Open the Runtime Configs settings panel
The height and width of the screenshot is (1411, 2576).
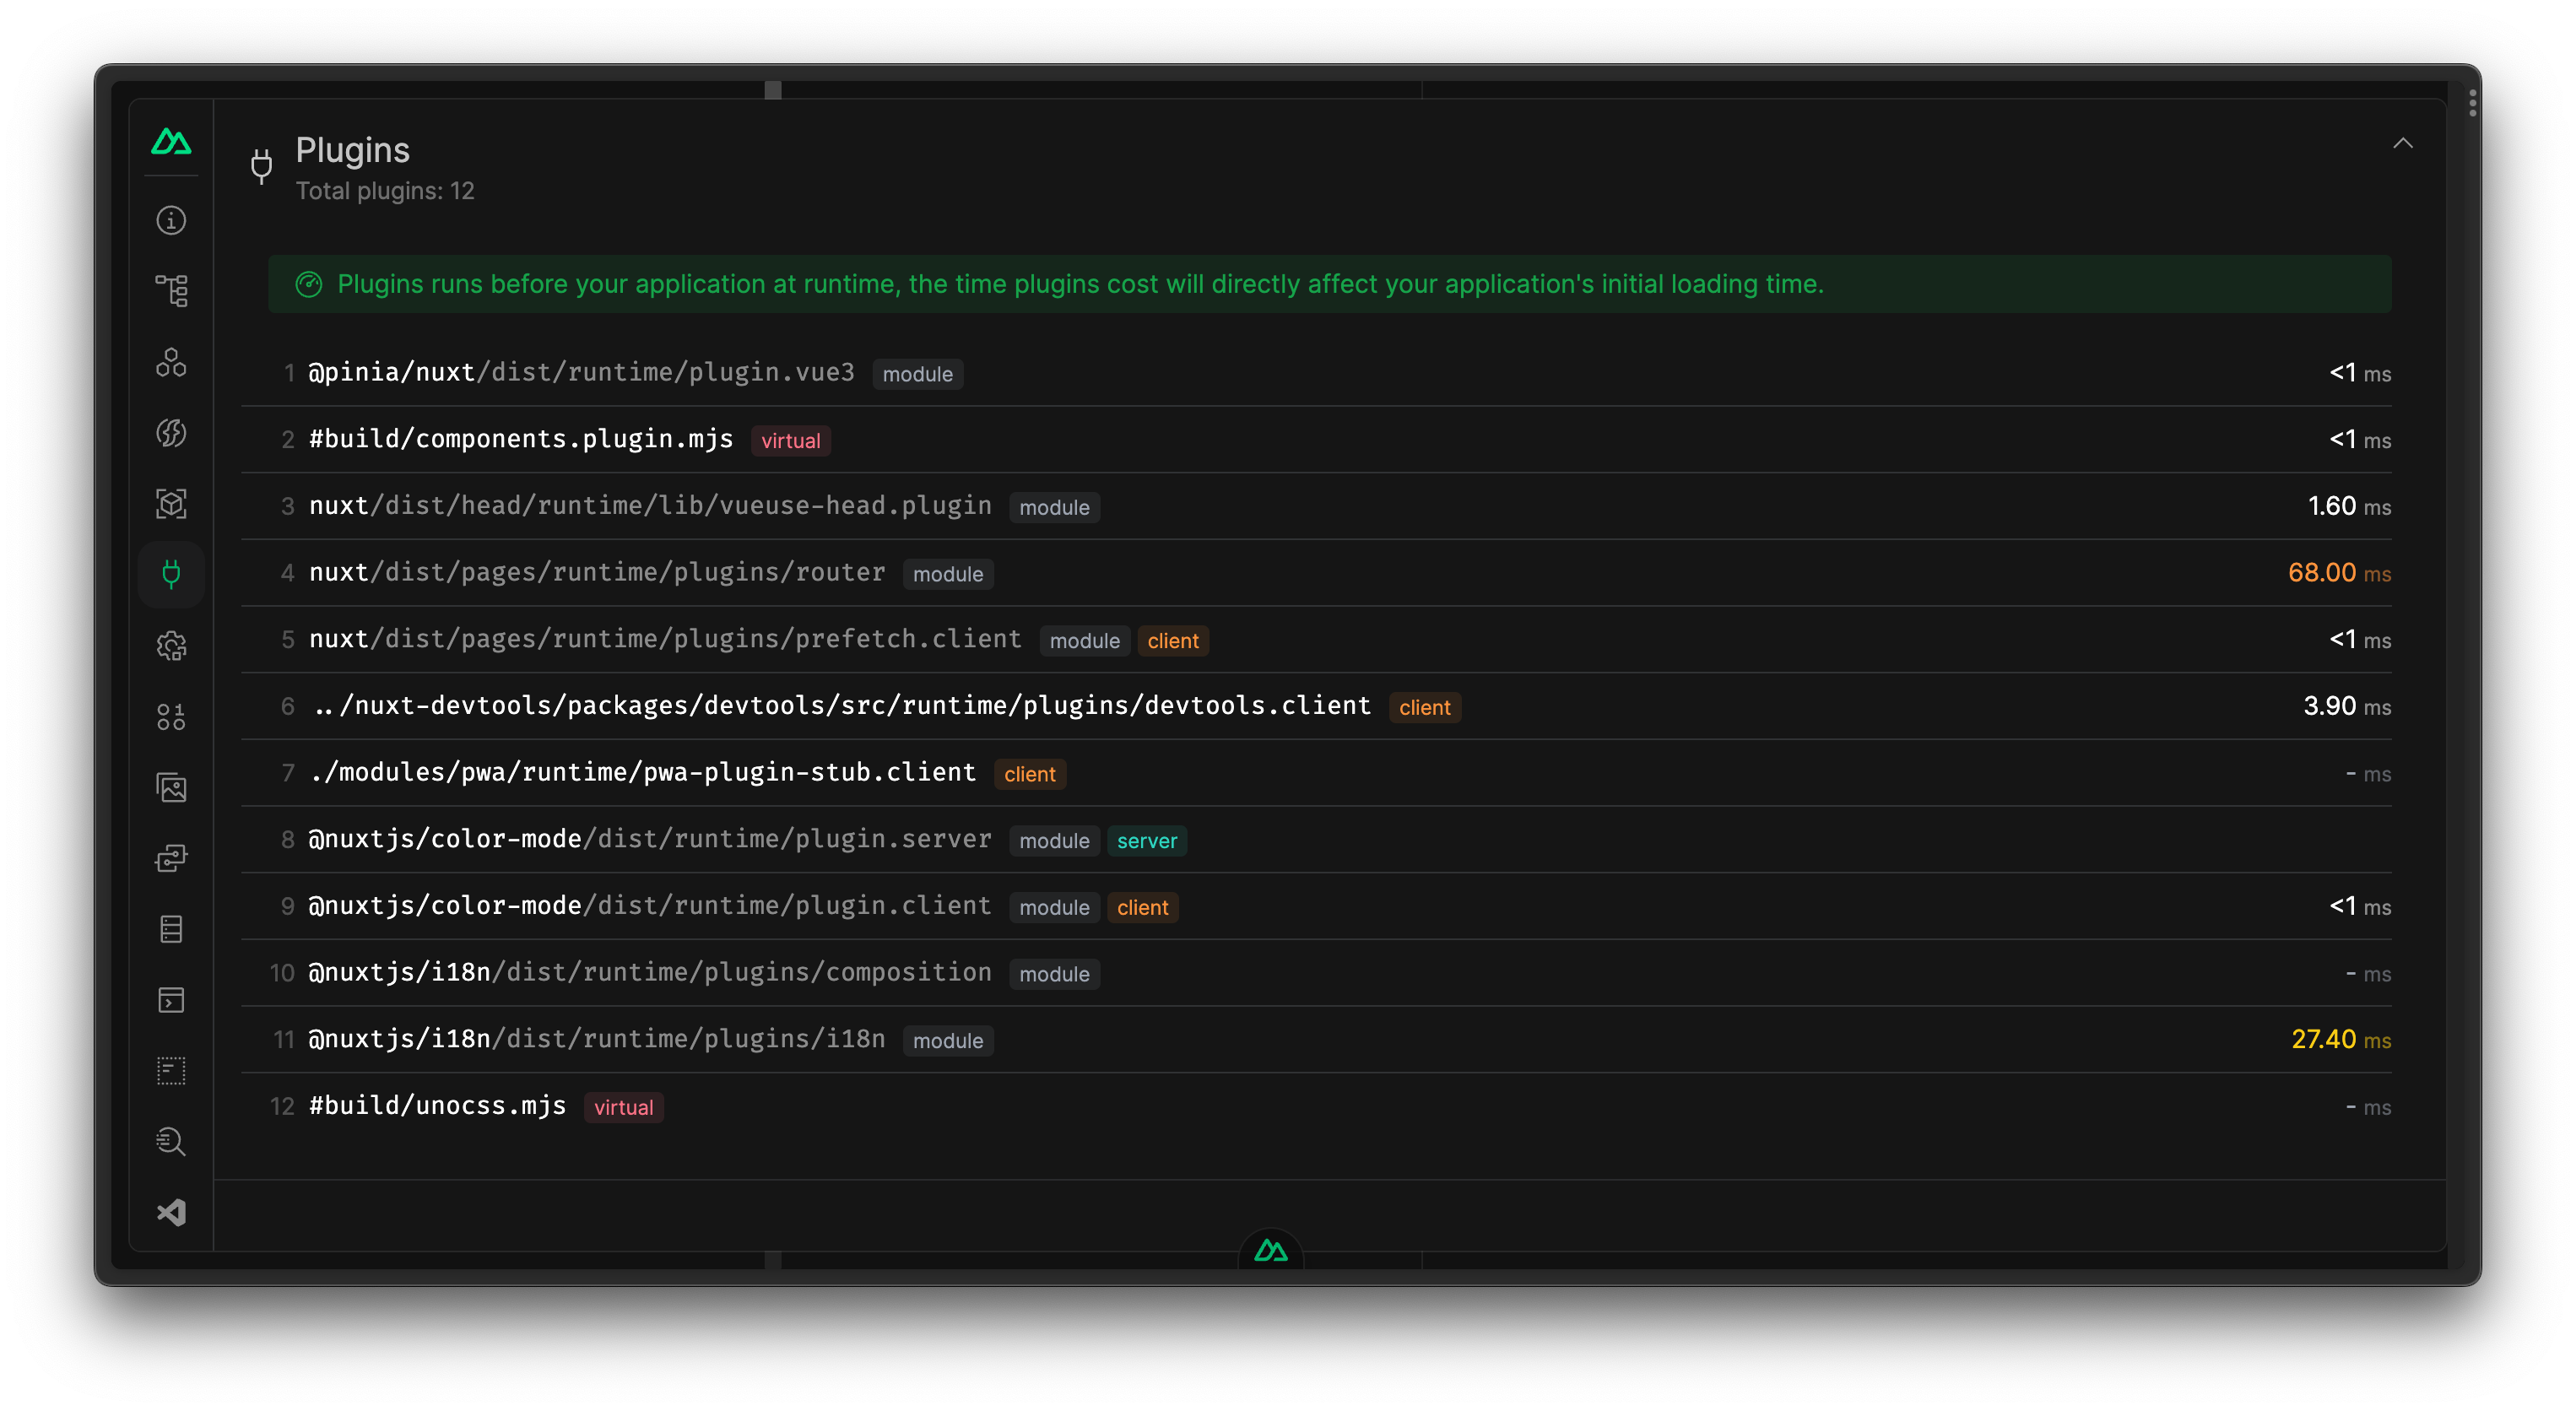171,645
